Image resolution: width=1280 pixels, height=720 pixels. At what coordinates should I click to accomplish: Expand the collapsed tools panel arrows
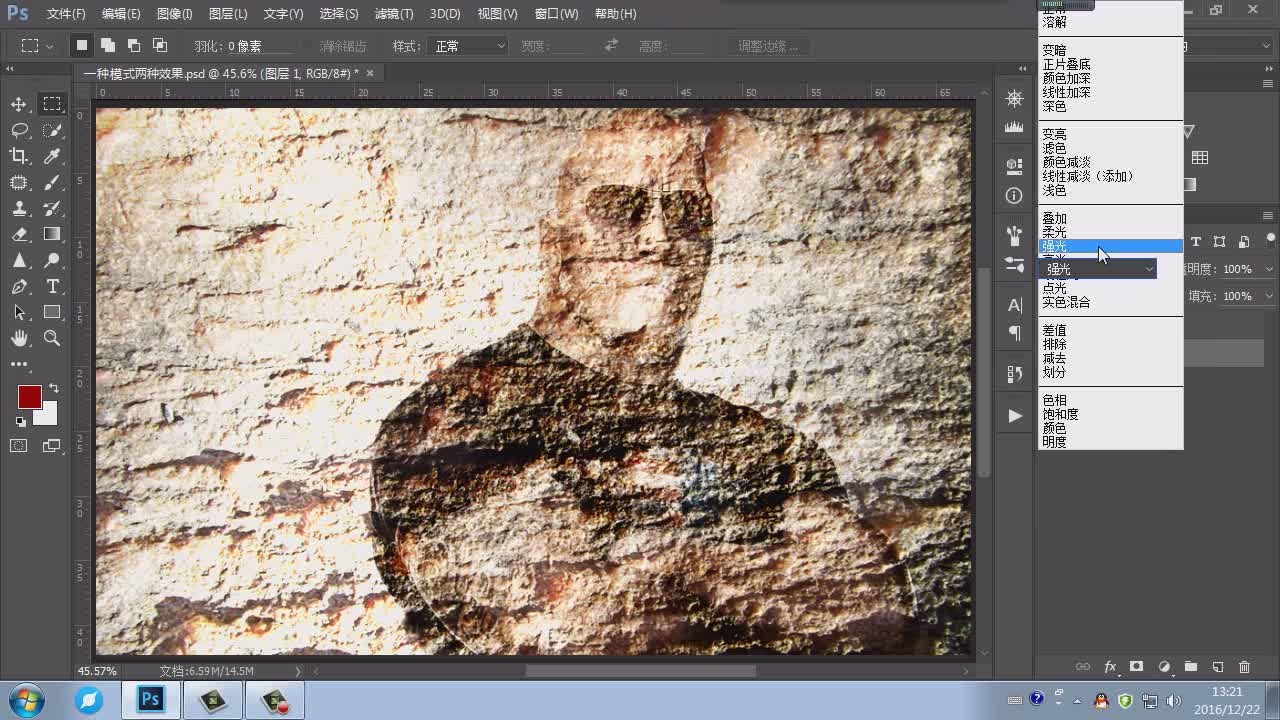coord(10,69)
